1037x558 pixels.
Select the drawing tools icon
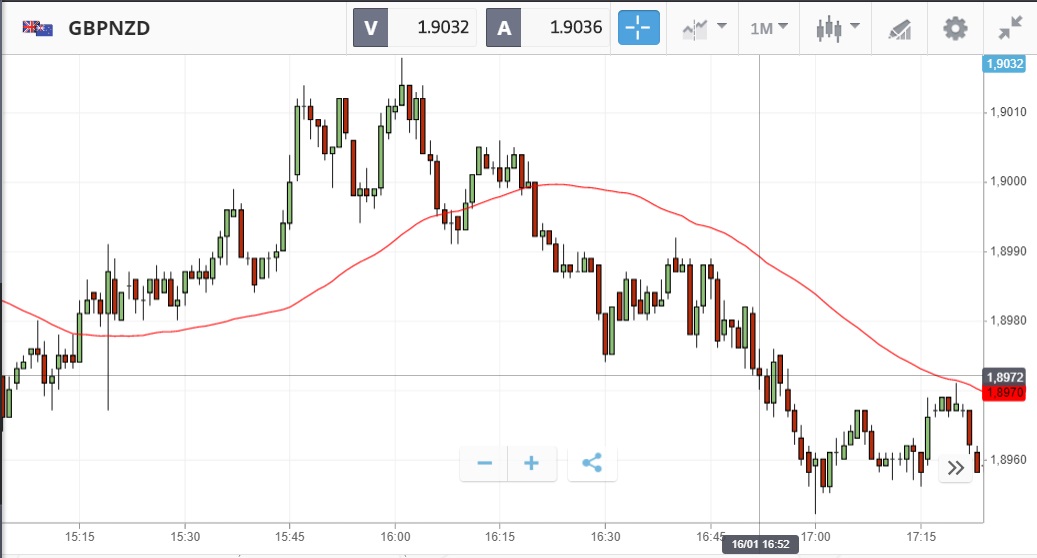click(899, 28)
